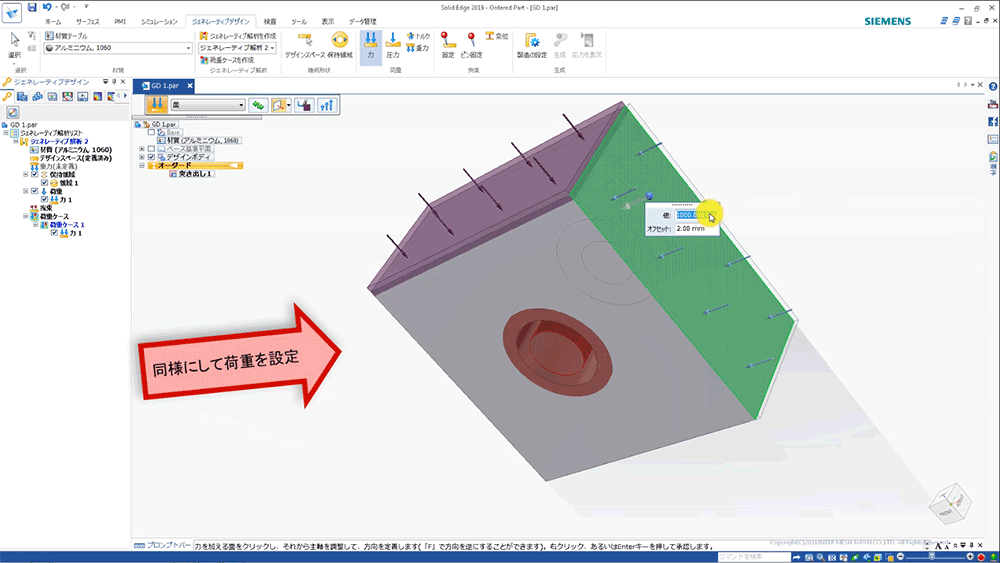Click the view orientation cube
This screenshot has width=1000, height=563.
950,504
